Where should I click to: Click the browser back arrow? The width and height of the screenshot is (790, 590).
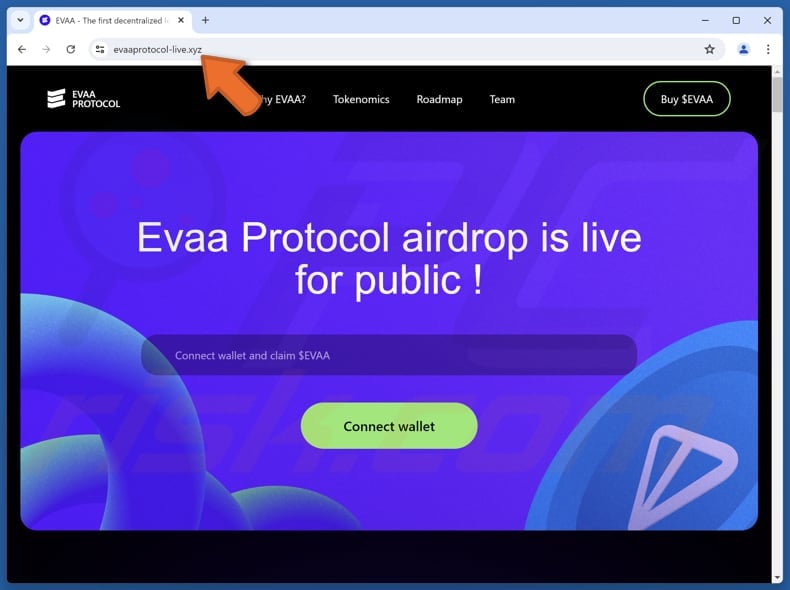[22, 49]
